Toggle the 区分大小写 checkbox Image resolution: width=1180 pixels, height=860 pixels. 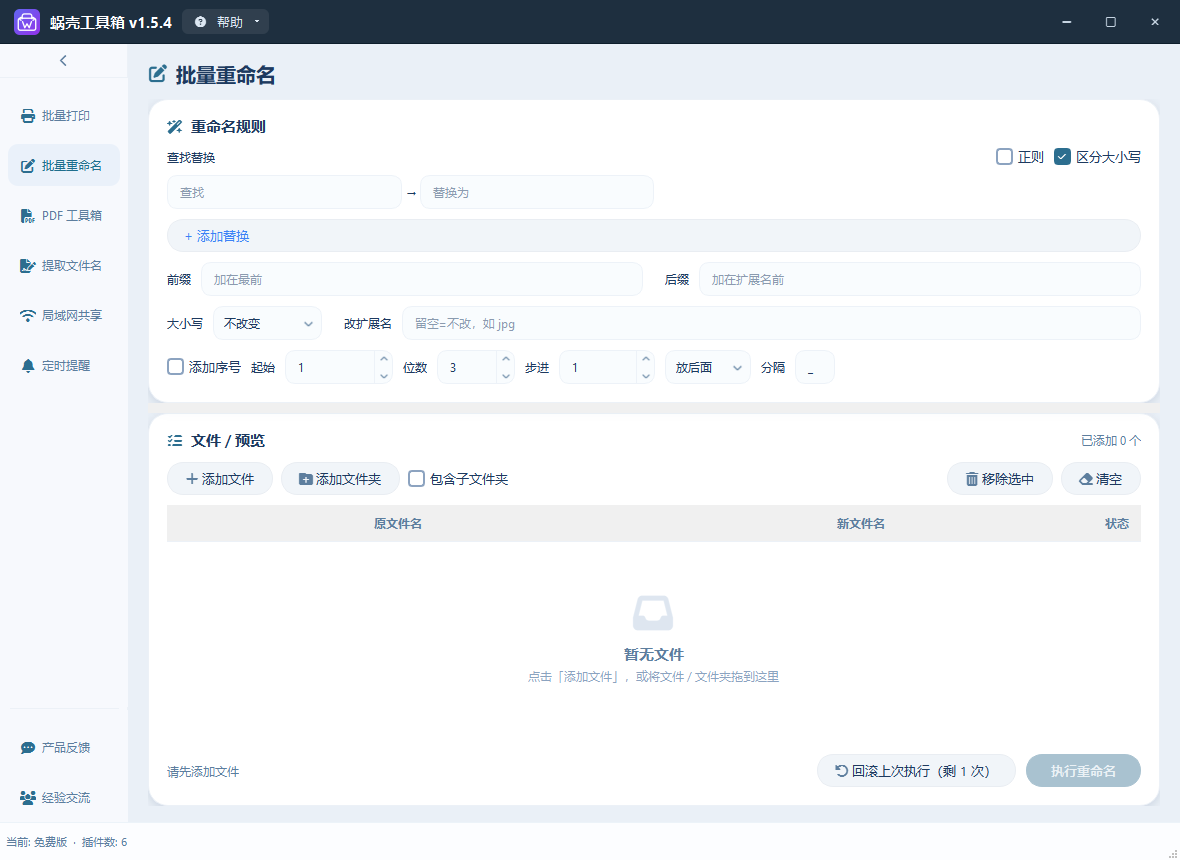click(x=1062, y=157)
